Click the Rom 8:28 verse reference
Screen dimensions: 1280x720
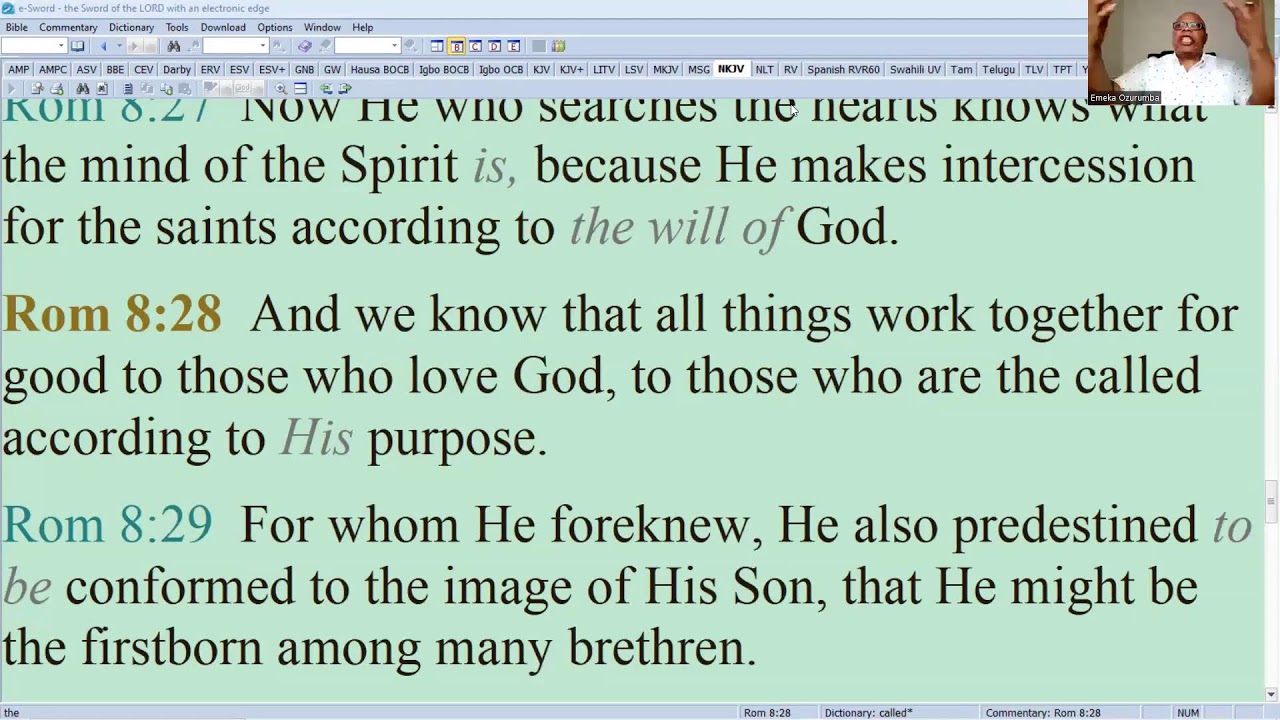pyautogui.click(x=112, y=314)
